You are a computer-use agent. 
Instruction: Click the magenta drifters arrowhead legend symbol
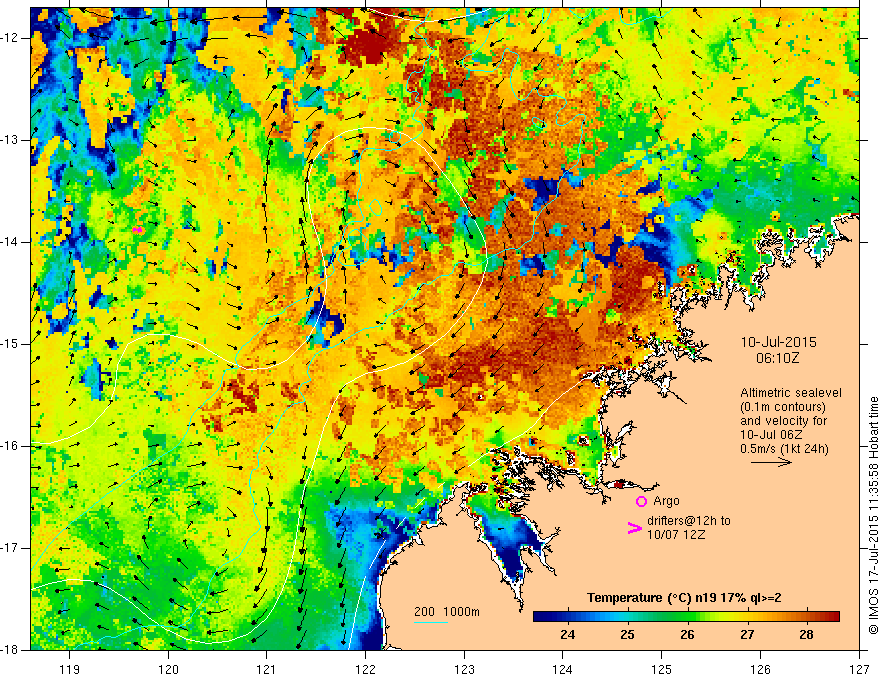coord(635,528)
